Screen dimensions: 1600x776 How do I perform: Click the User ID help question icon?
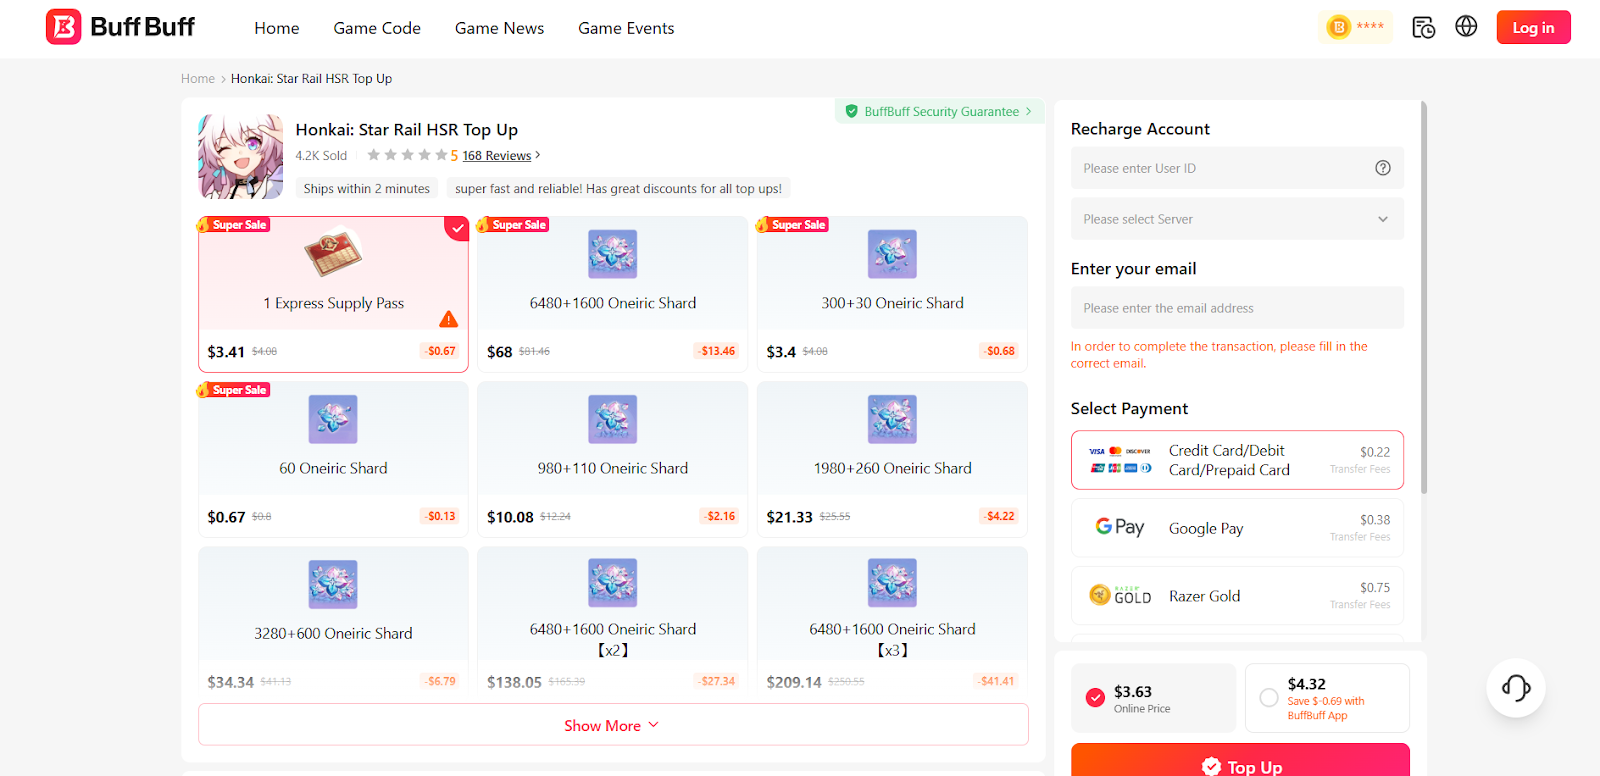(x=1383, y=168)
